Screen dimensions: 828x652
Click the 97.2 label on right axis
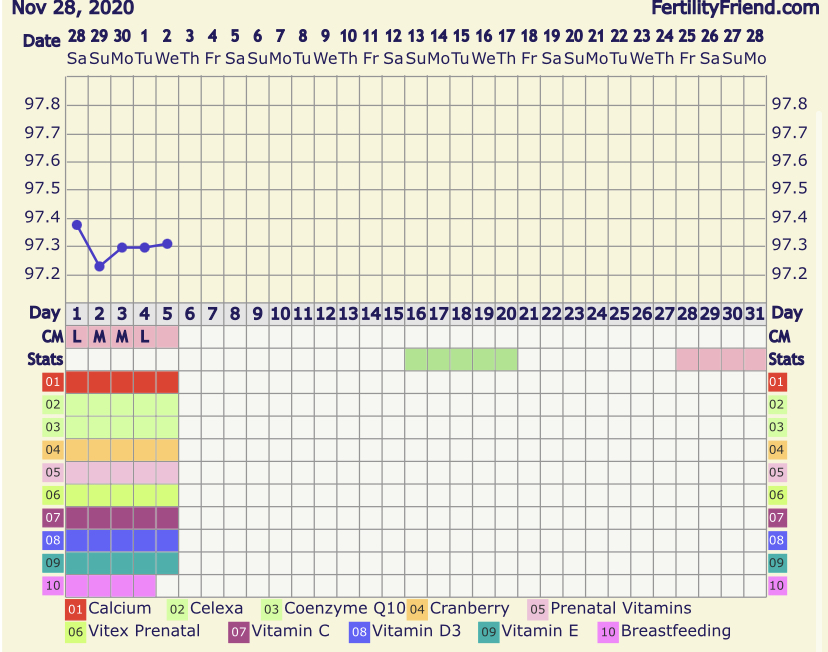(789, 273)
